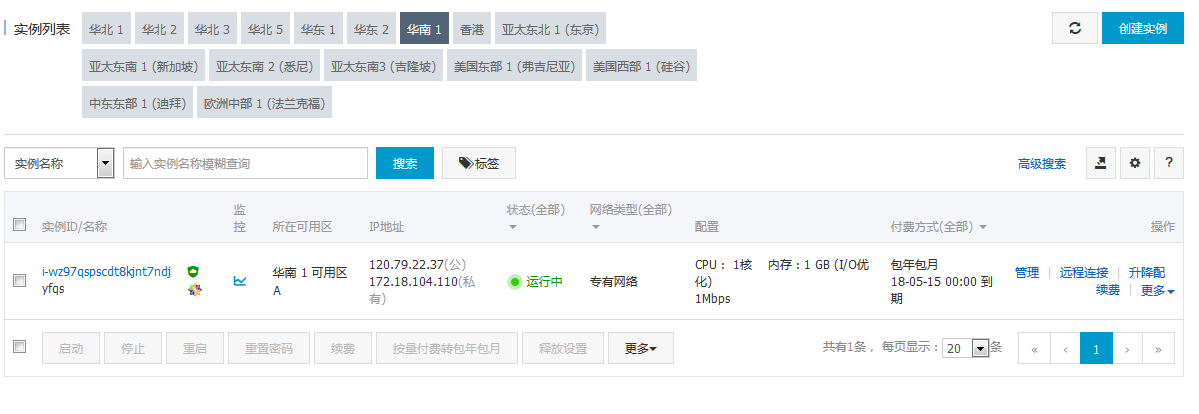Click the 重置密码 button
Screen dimensions: 1199x414
[x=268, y=348]
